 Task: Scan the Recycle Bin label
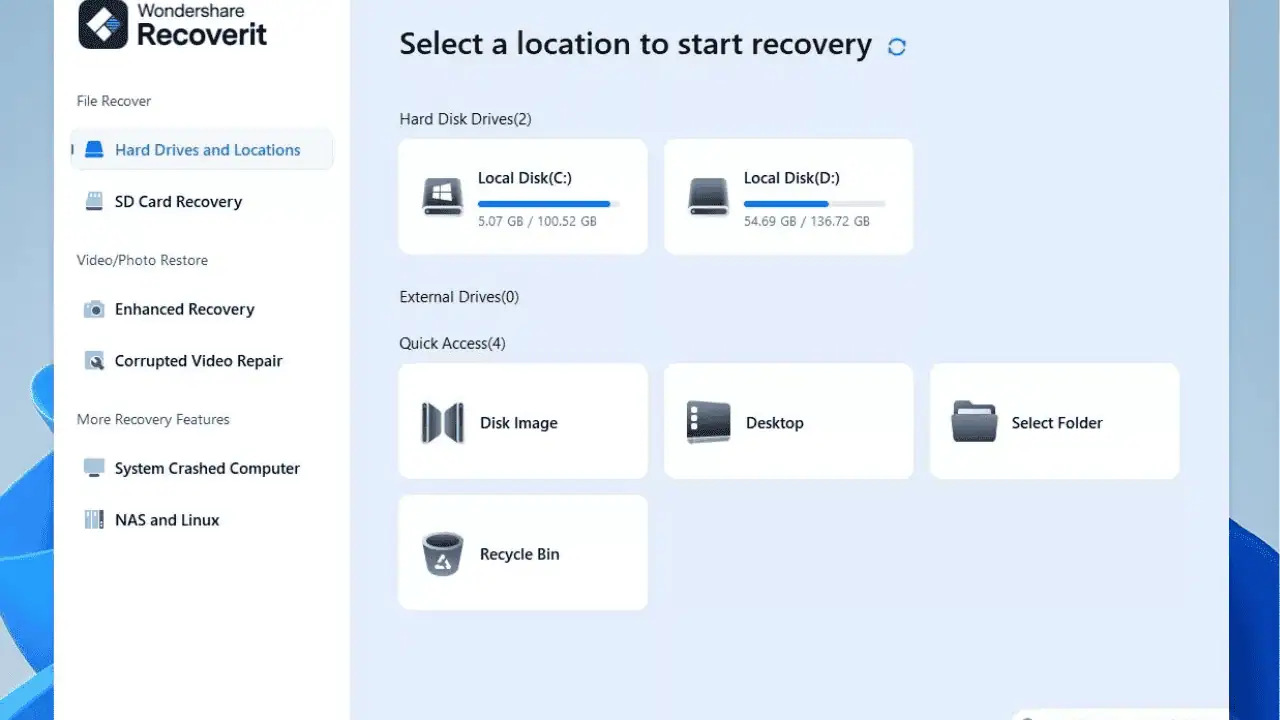click(519, 554)
